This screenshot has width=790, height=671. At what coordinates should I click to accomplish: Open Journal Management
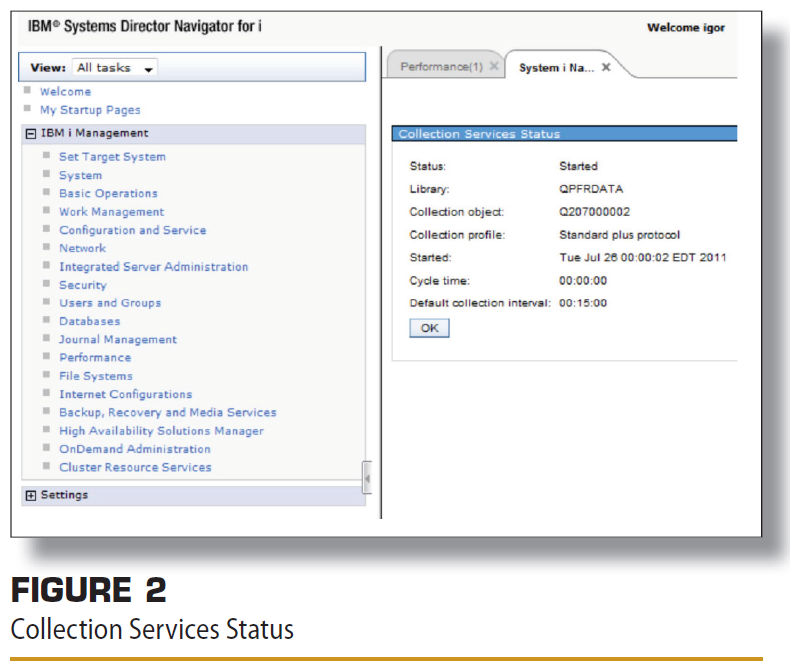click(118, 340)
